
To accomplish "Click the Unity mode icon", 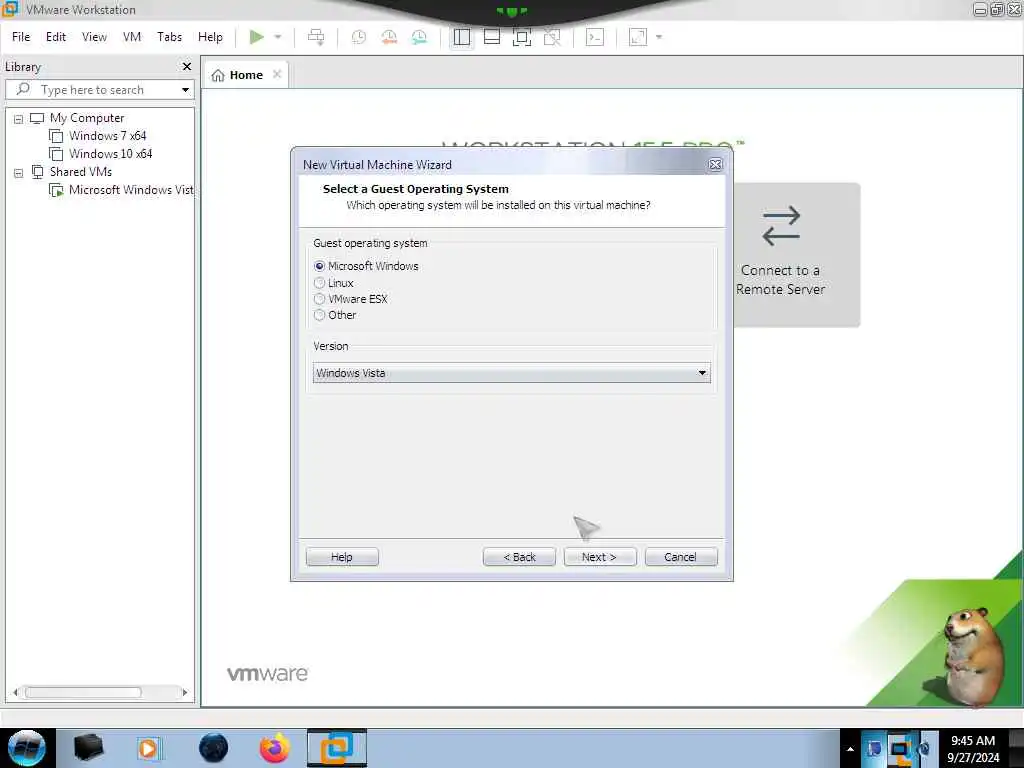I will tap(552, 37).
